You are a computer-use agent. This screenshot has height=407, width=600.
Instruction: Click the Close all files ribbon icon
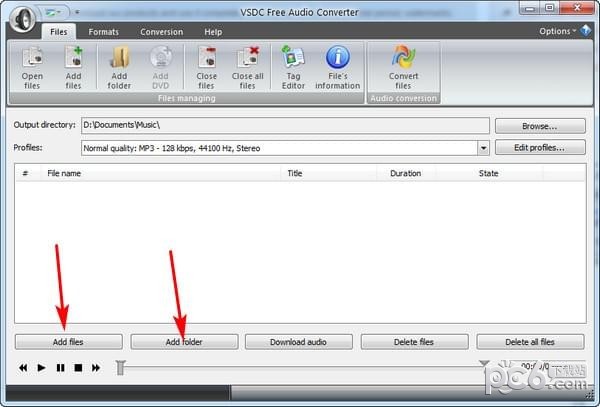(x=248, y=68)
